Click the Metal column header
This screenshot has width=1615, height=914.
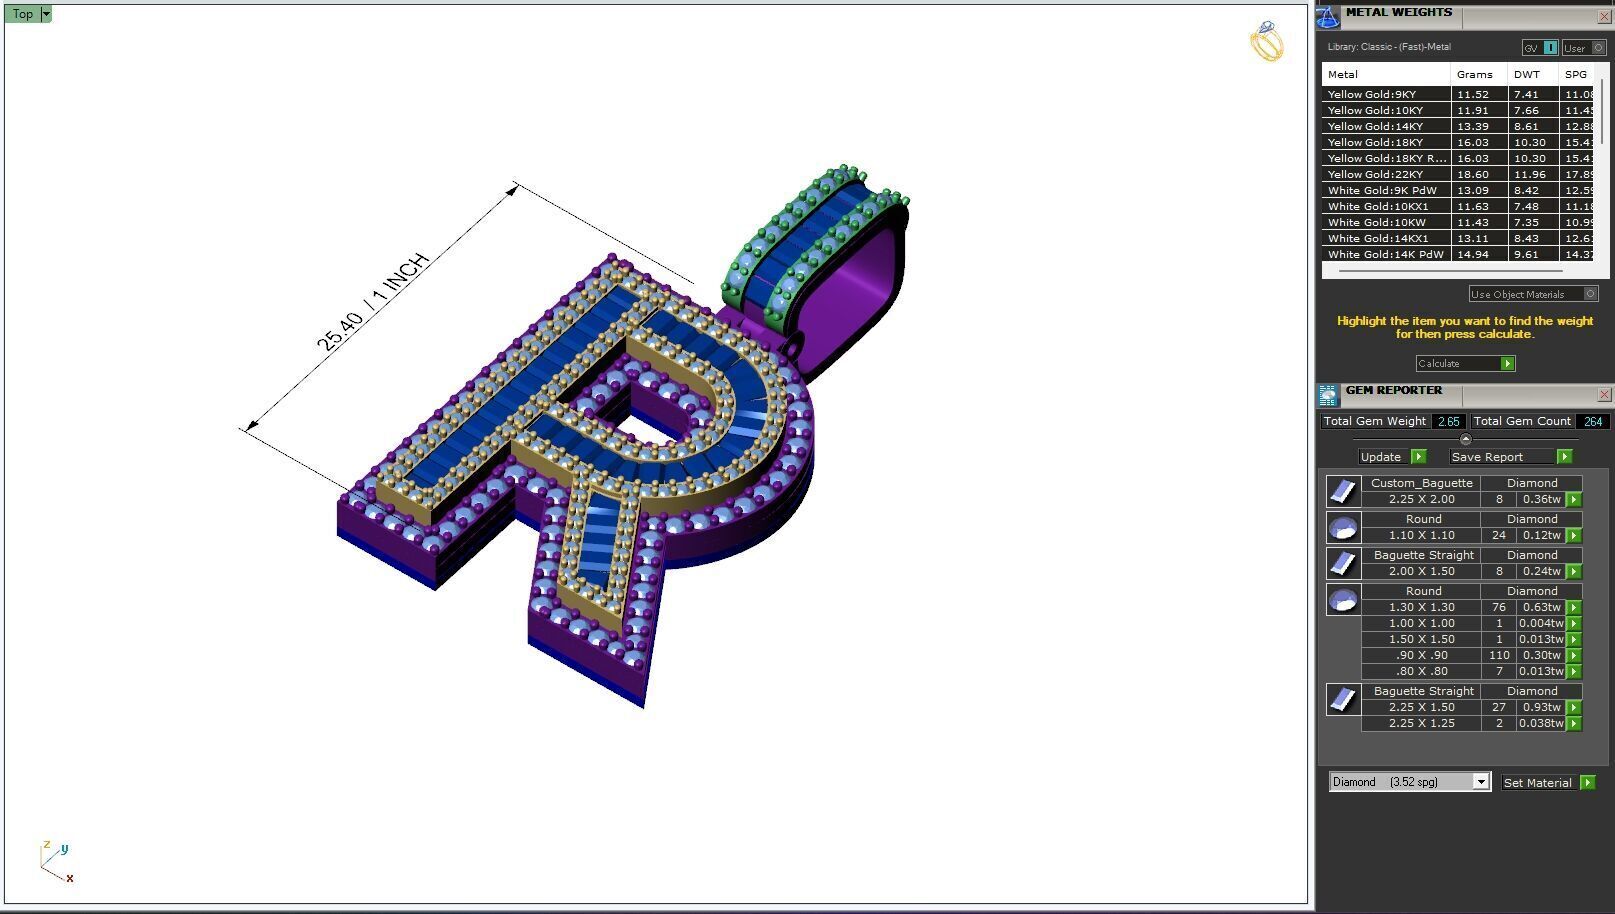coord(1386,74)
